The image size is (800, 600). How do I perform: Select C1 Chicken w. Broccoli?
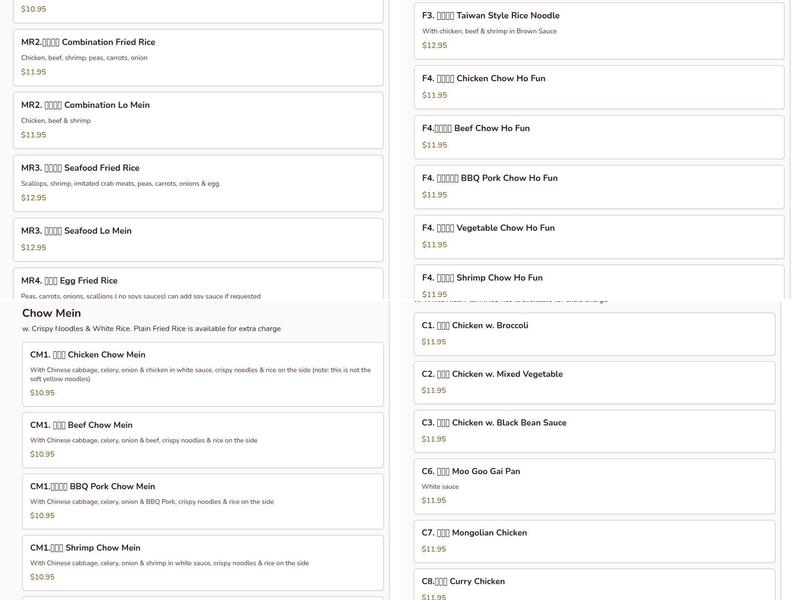[594, 333]
